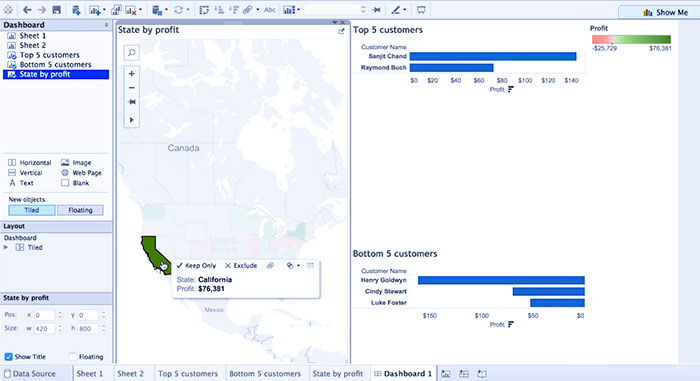Screen dimensions: 700x381
Task: Click the new story icon in the bottom tab bar
Action: 482,374
